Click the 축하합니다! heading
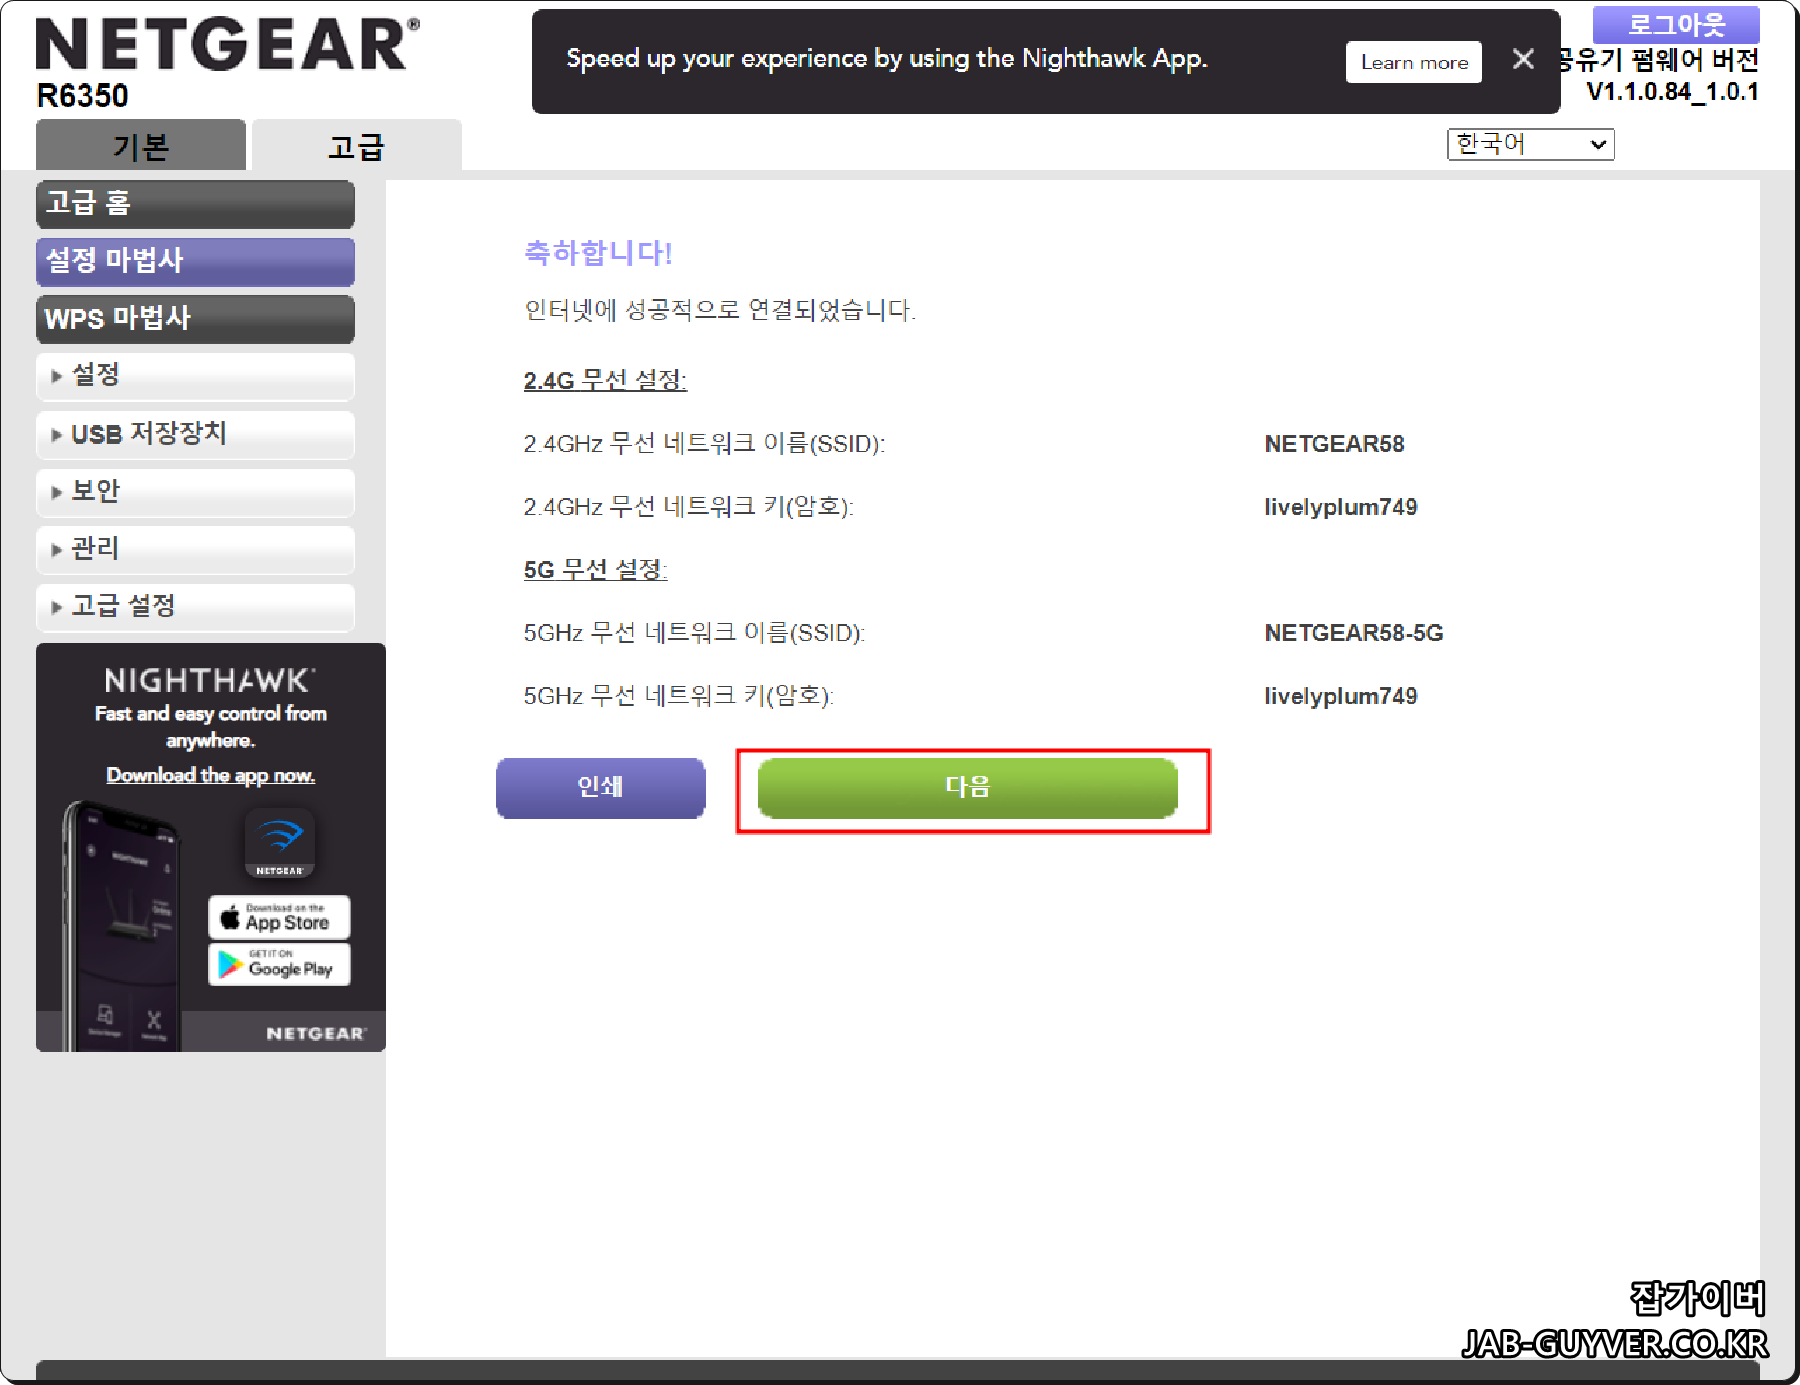Image resolution: width=1800 pixels, height=1385 pixels. pyautogui.click(x=598, y=252)
